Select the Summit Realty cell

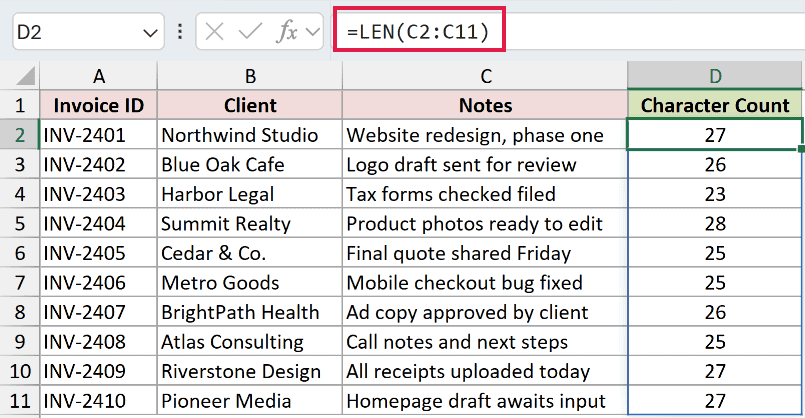tap(250, 223)
